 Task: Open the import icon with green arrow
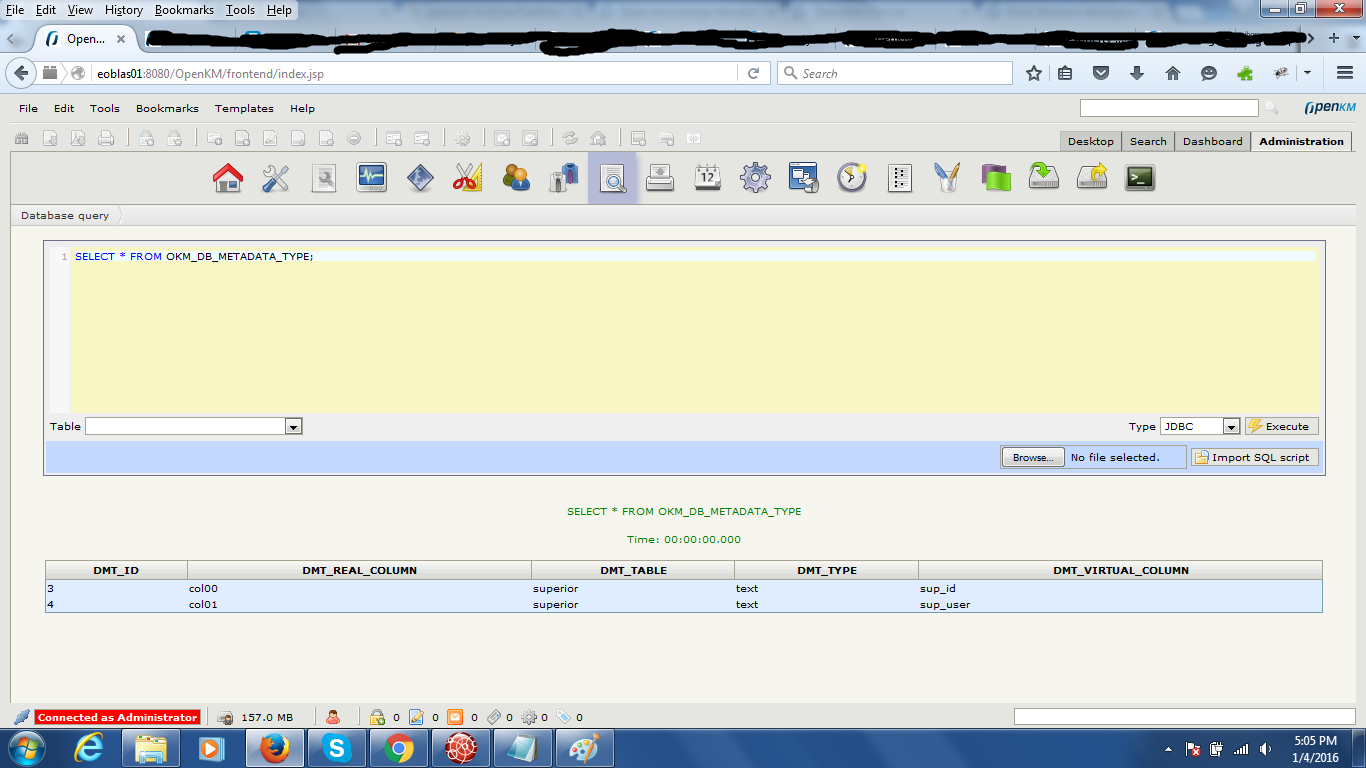point(1044,178)
